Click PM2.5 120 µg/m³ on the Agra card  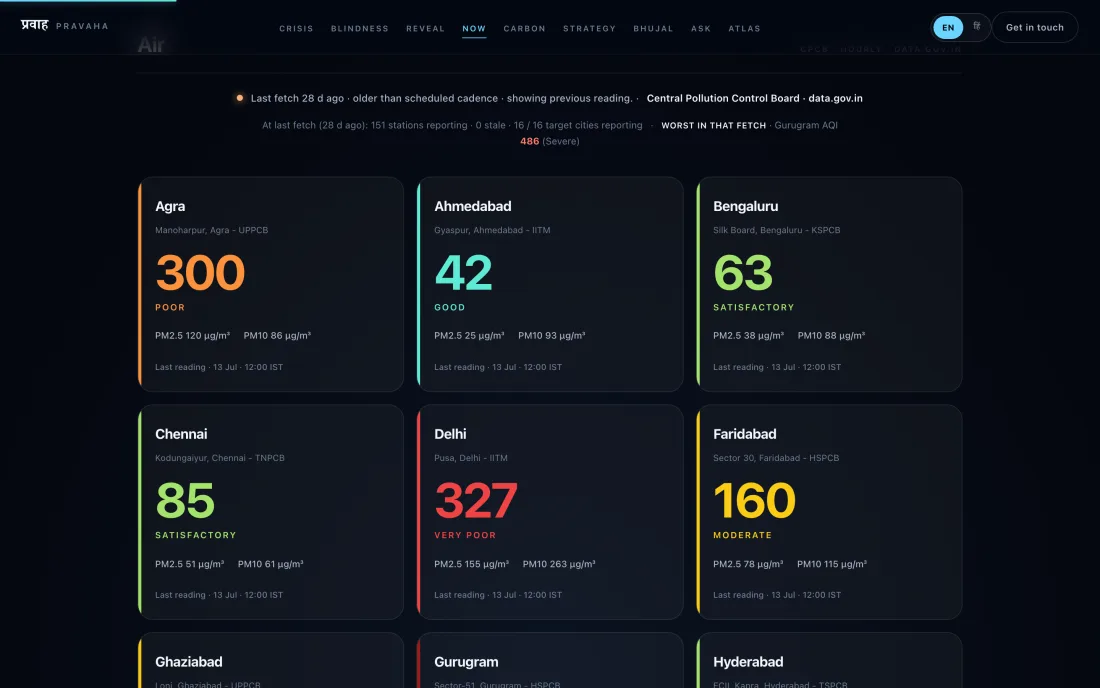point(192,336)
